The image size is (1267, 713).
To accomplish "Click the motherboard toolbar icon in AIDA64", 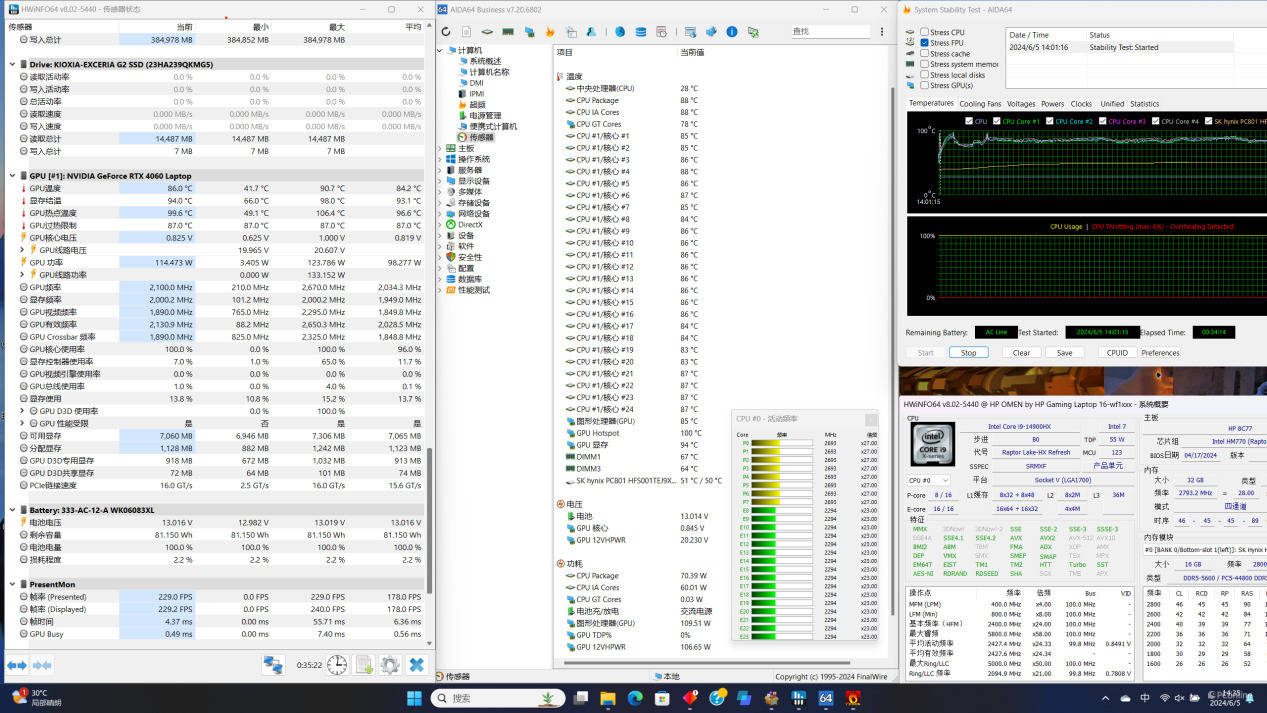I will pyautogui.click(x=487, y=32).
